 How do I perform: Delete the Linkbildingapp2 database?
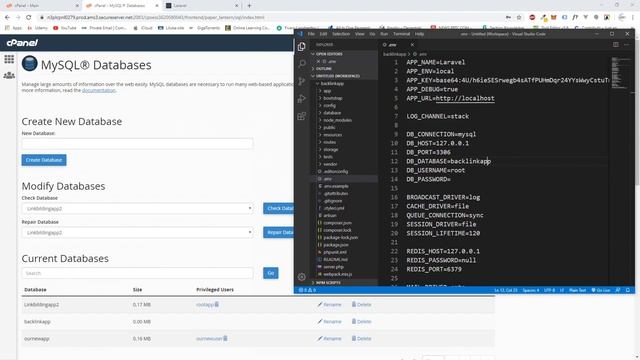click(361, 304)
